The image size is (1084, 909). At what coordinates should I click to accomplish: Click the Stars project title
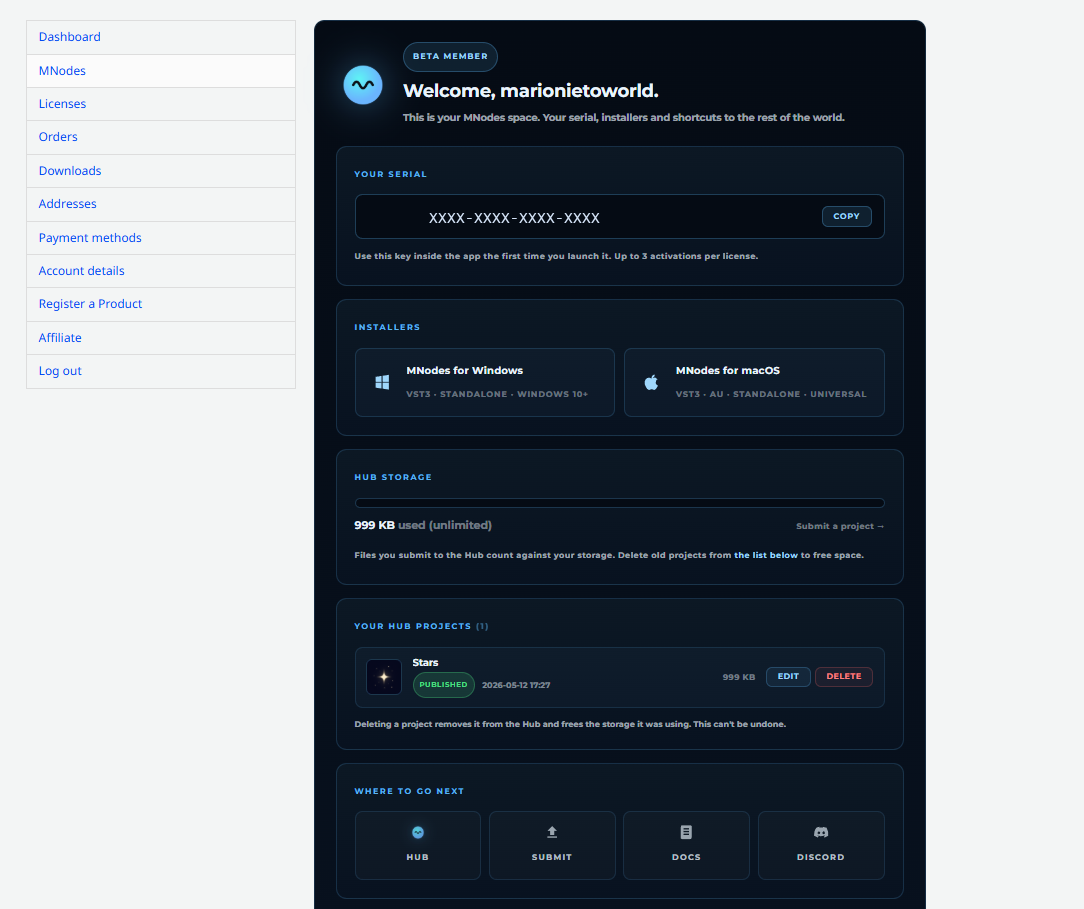(x=425, y=662)
